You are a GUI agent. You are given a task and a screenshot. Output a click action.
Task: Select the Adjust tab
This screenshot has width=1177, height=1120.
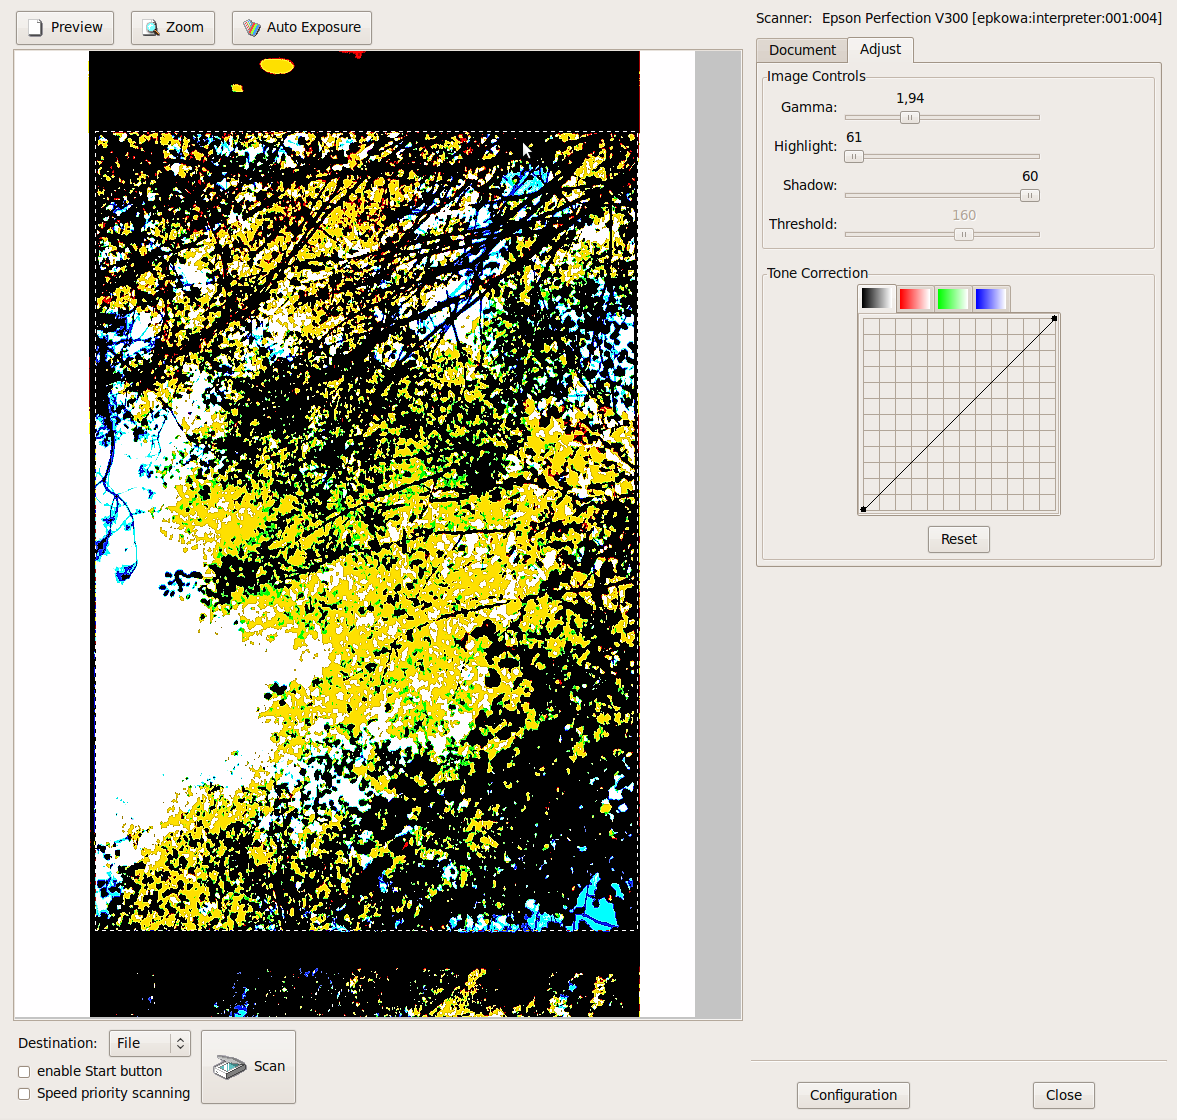tap(880, 50)
